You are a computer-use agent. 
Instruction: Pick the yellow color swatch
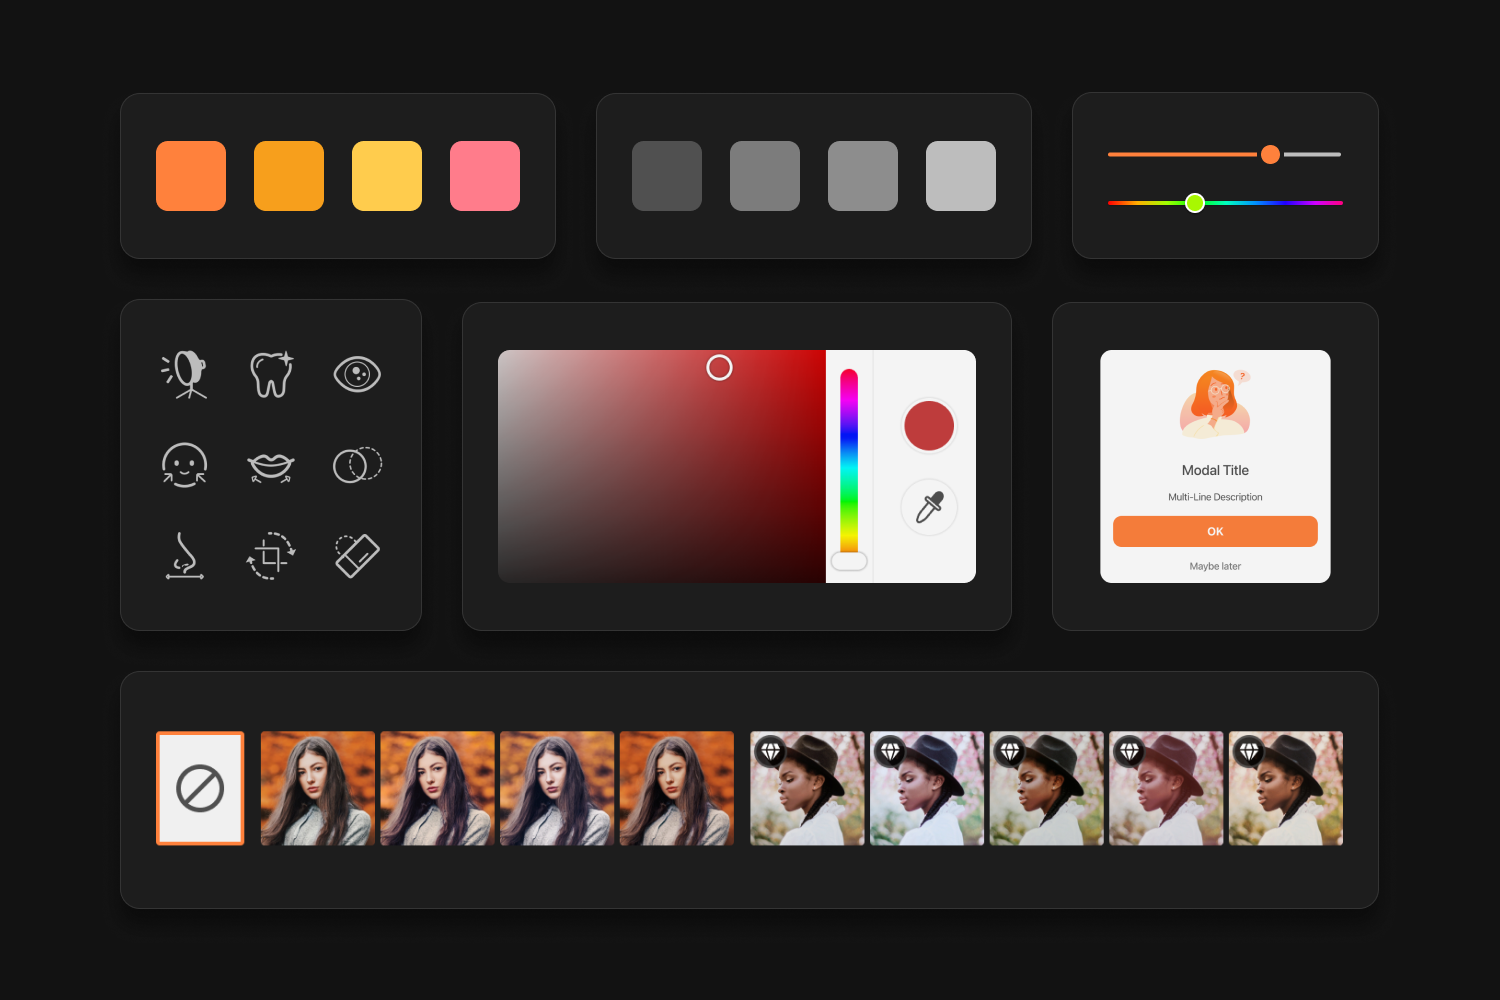[387, 176]
